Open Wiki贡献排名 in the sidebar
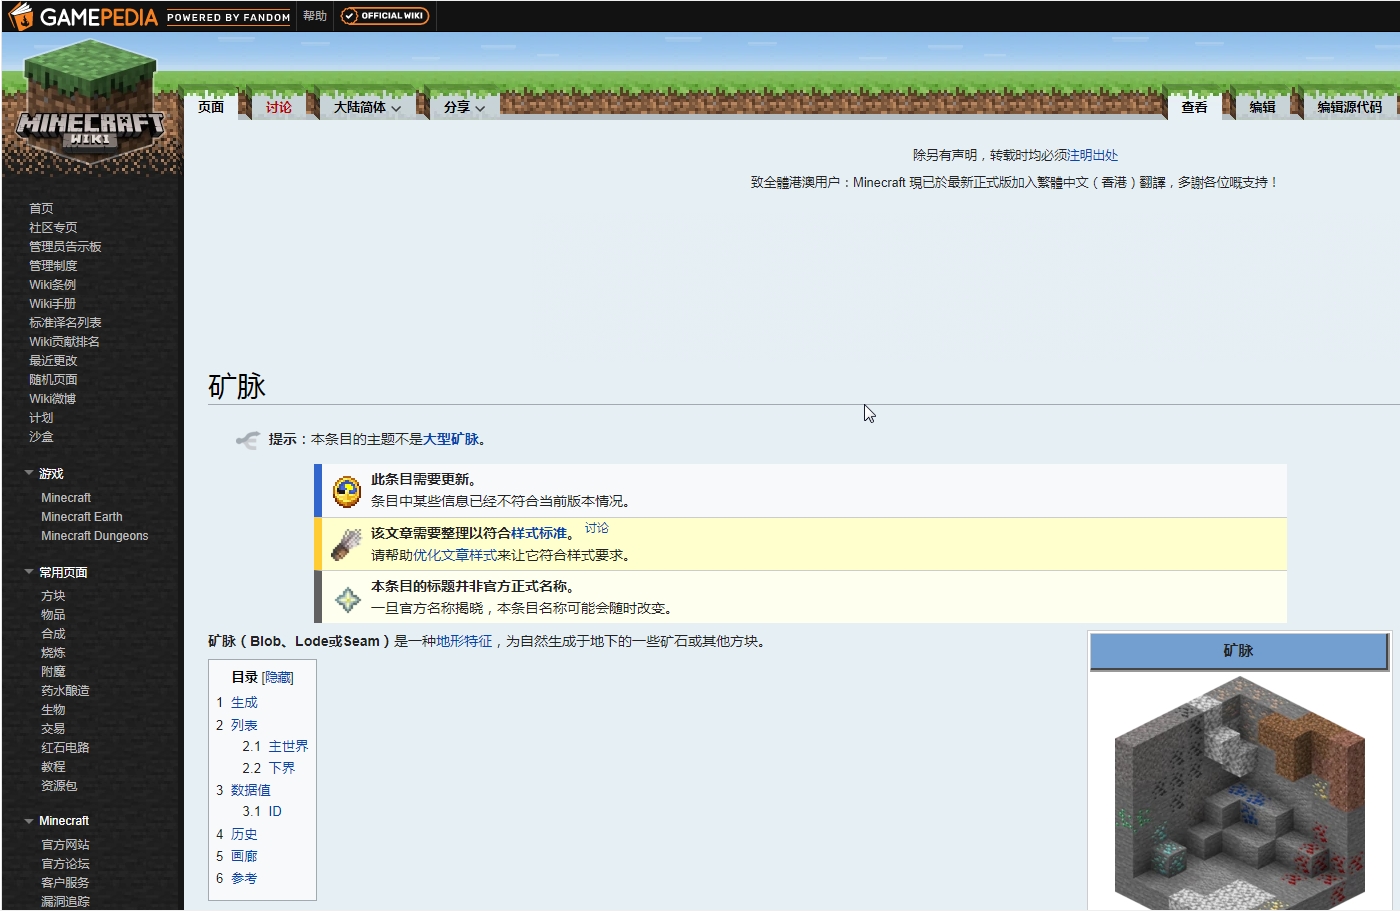 64,342
